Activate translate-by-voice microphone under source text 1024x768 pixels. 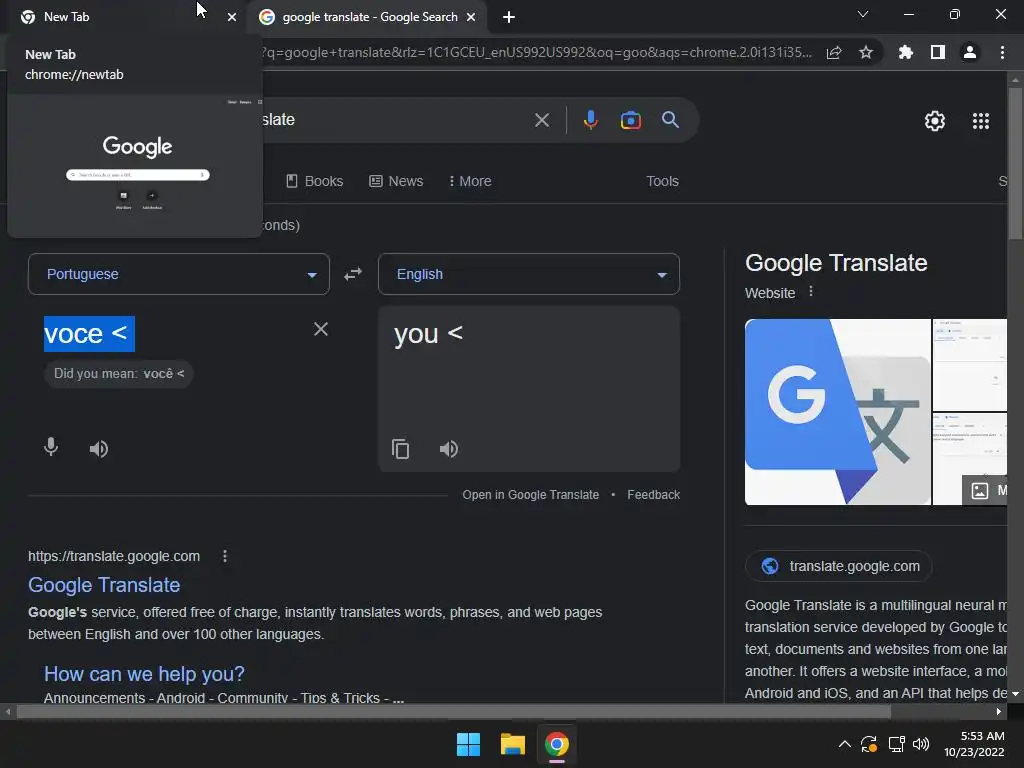51,447
